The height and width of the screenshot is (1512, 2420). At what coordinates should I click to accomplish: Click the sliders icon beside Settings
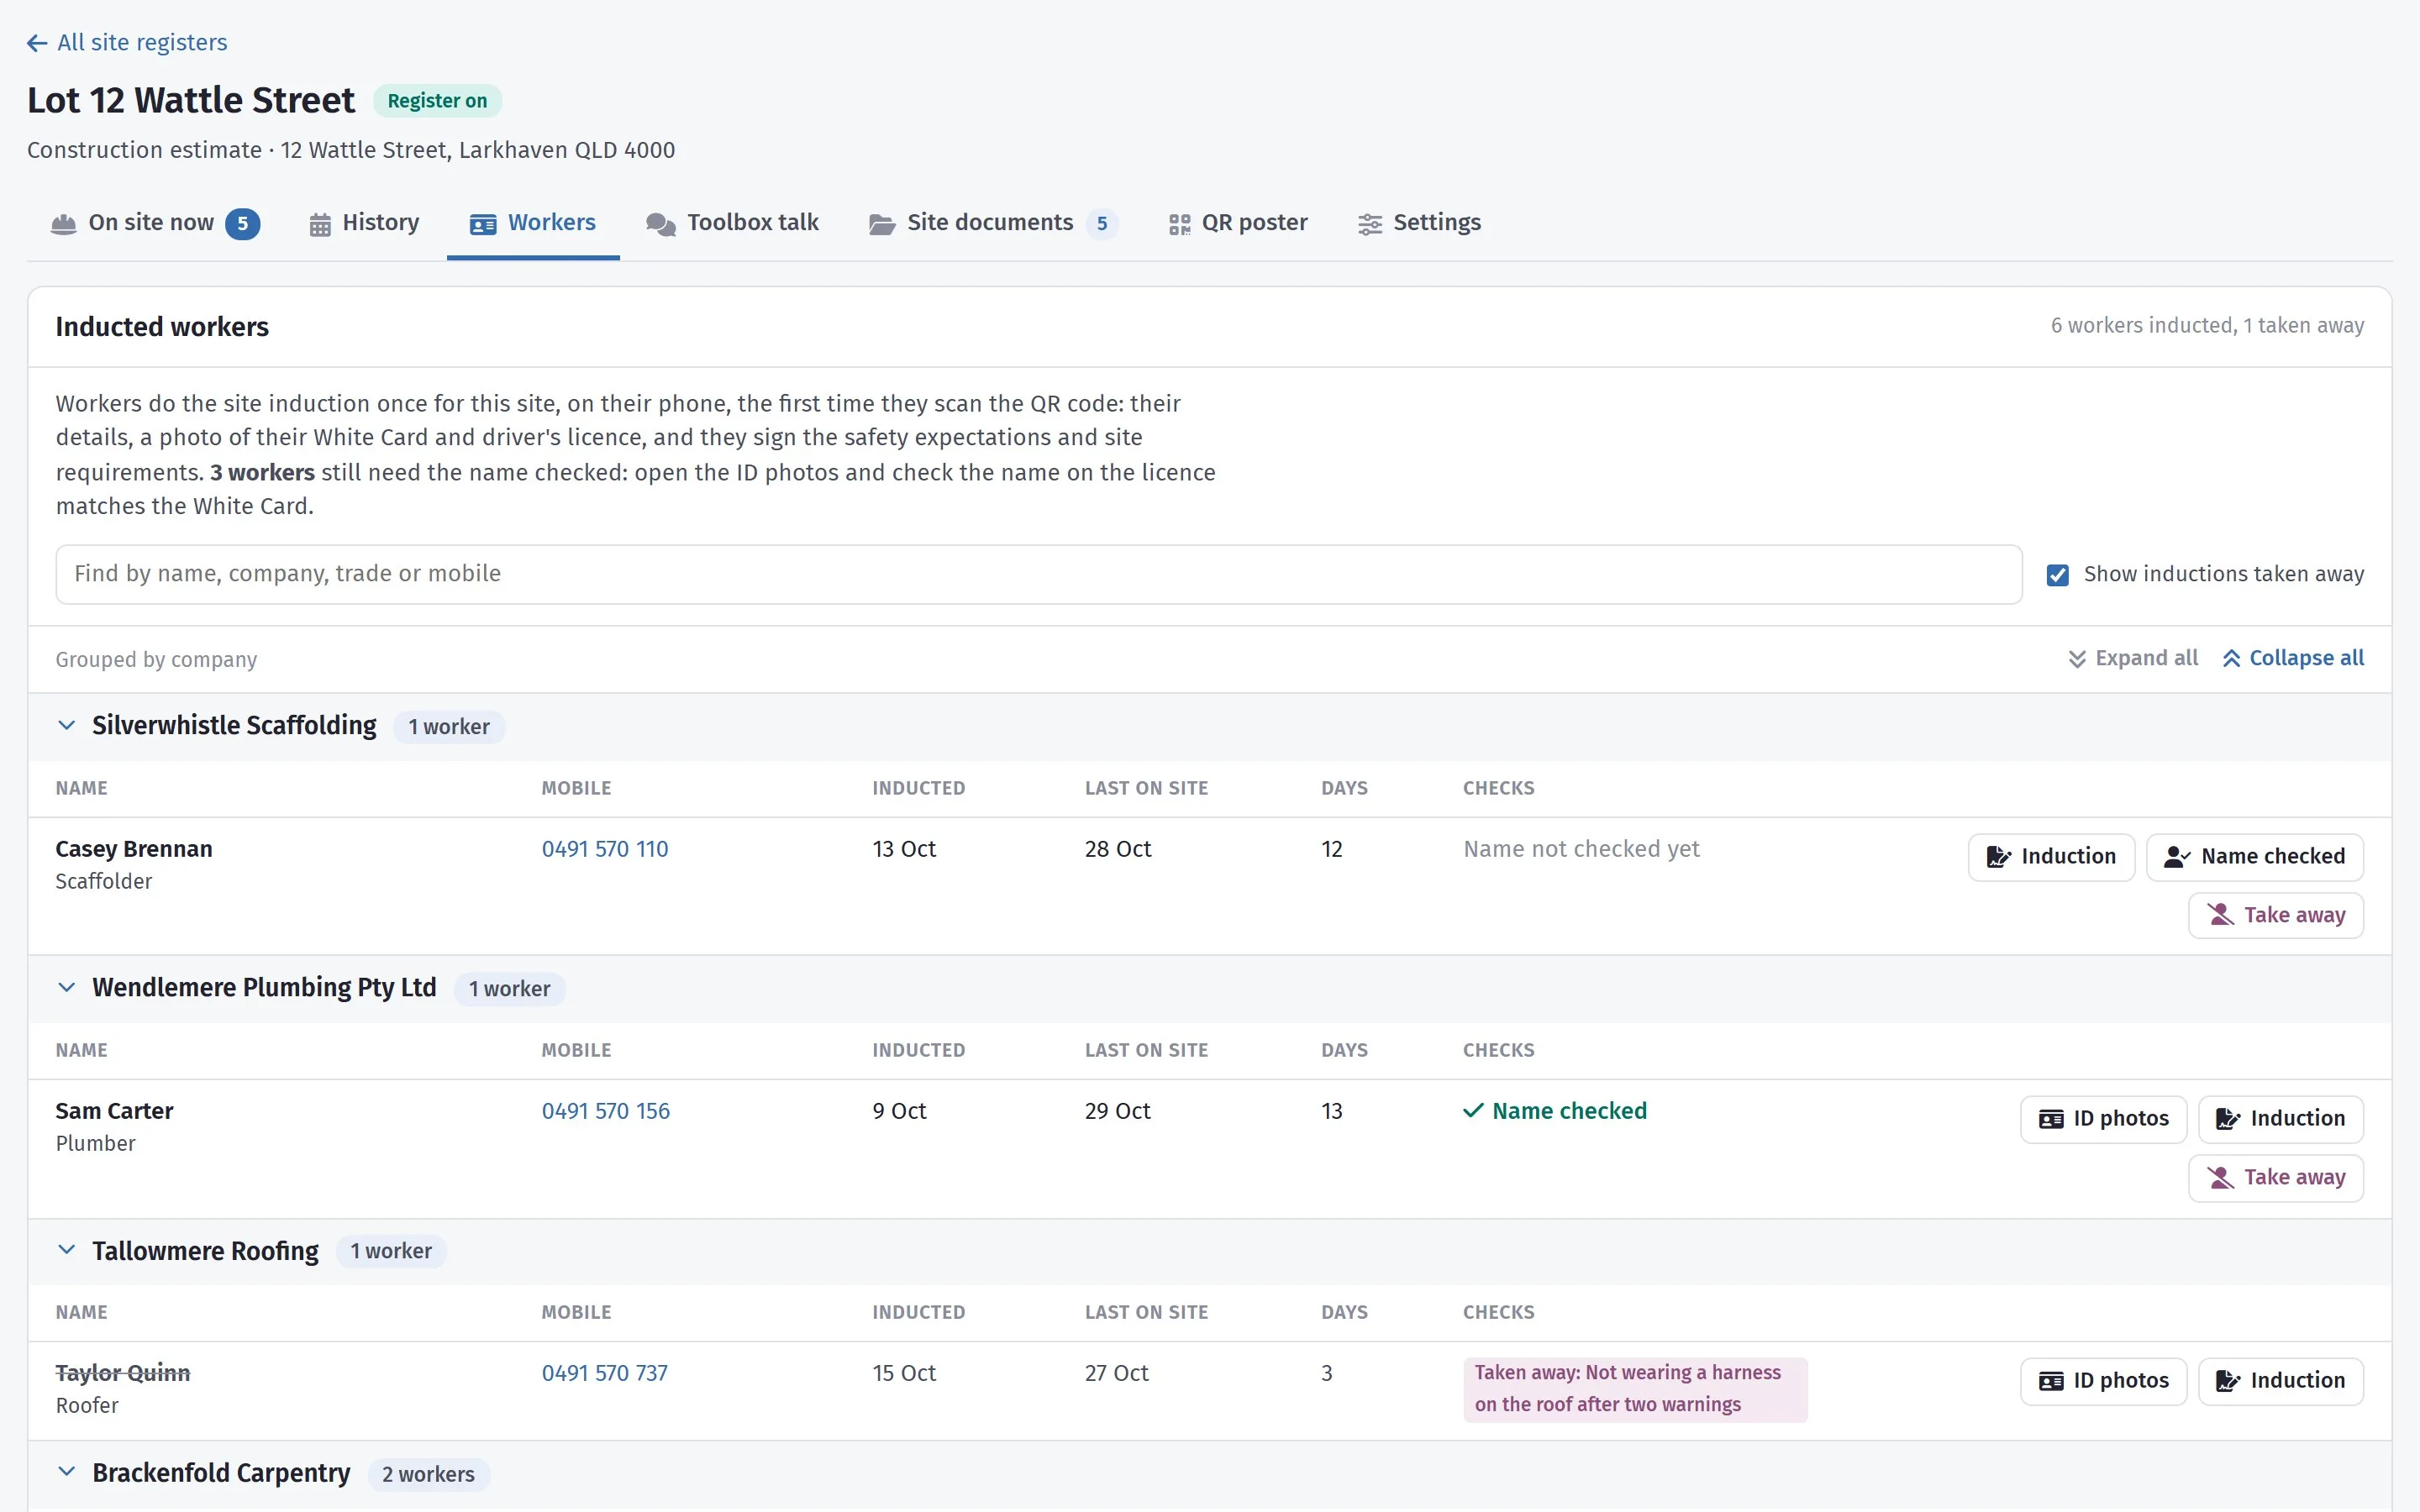(1370, 224)
